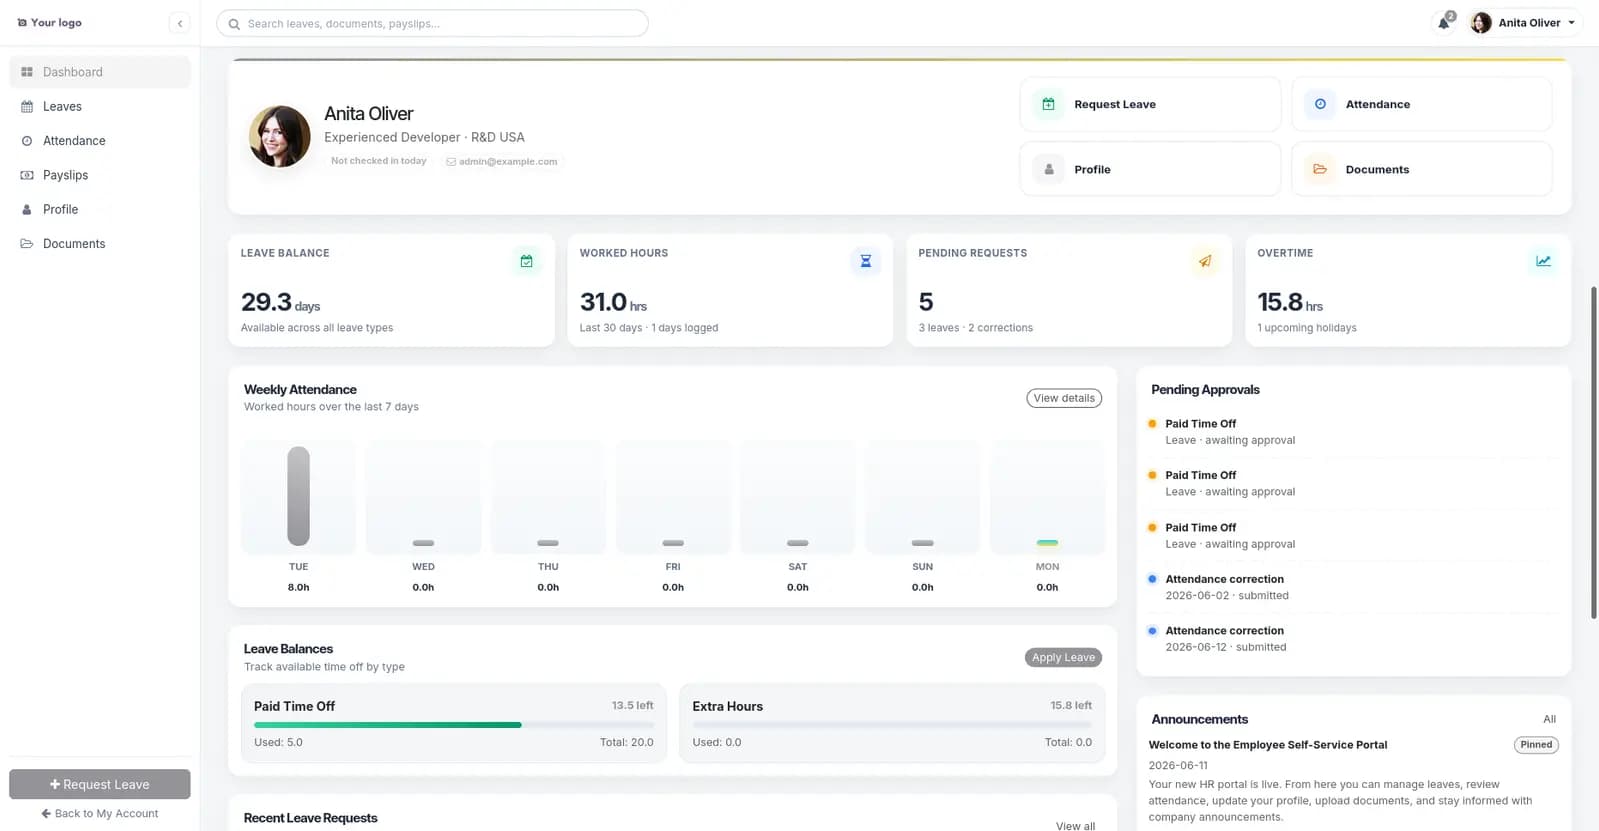This screenshot has height=831, width=1599.
Task: Click the Documents card folder icon
Action: pos(1320,169)
